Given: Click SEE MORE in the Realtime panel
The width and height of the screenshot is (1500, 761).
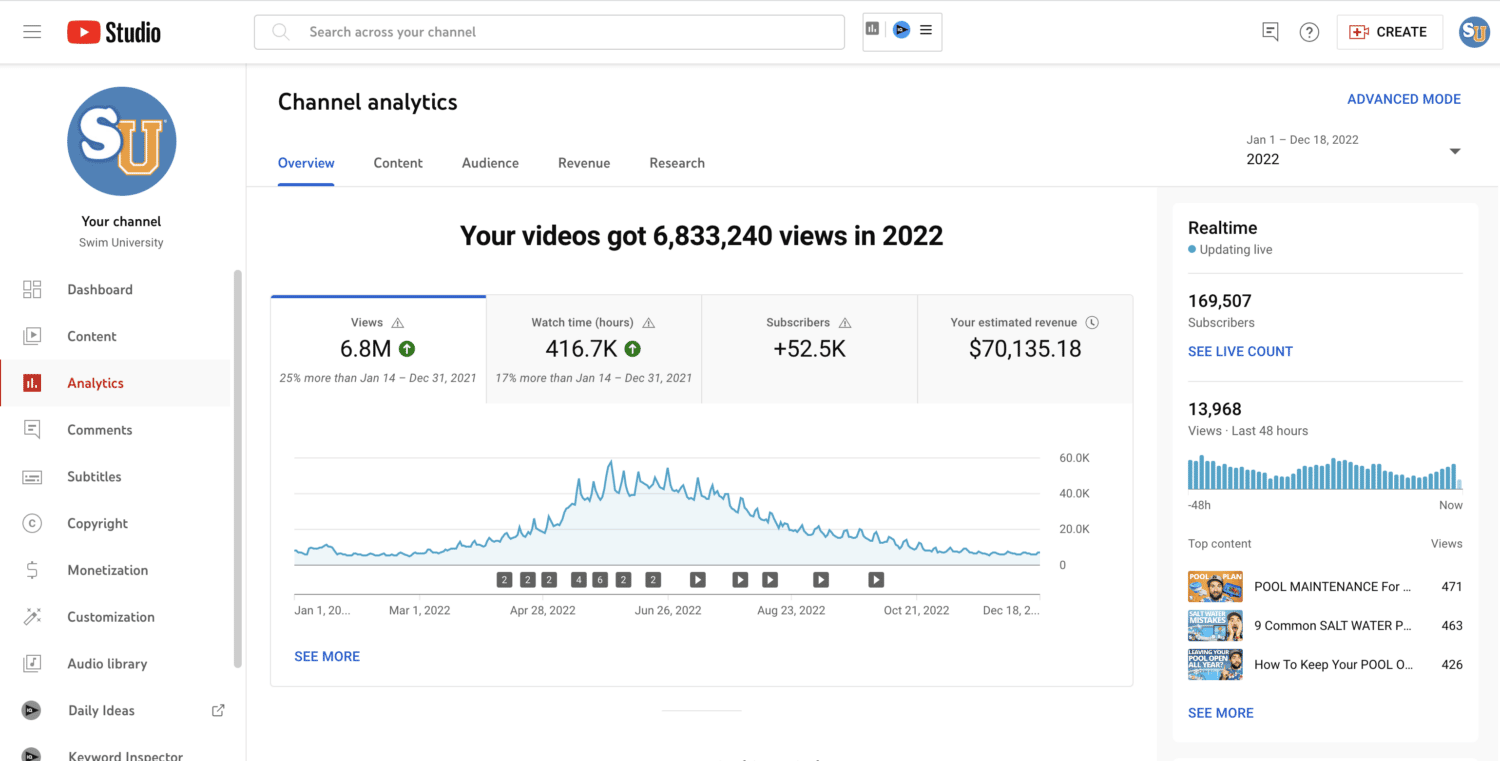Looking at the screenshot, I should 1220,713.
